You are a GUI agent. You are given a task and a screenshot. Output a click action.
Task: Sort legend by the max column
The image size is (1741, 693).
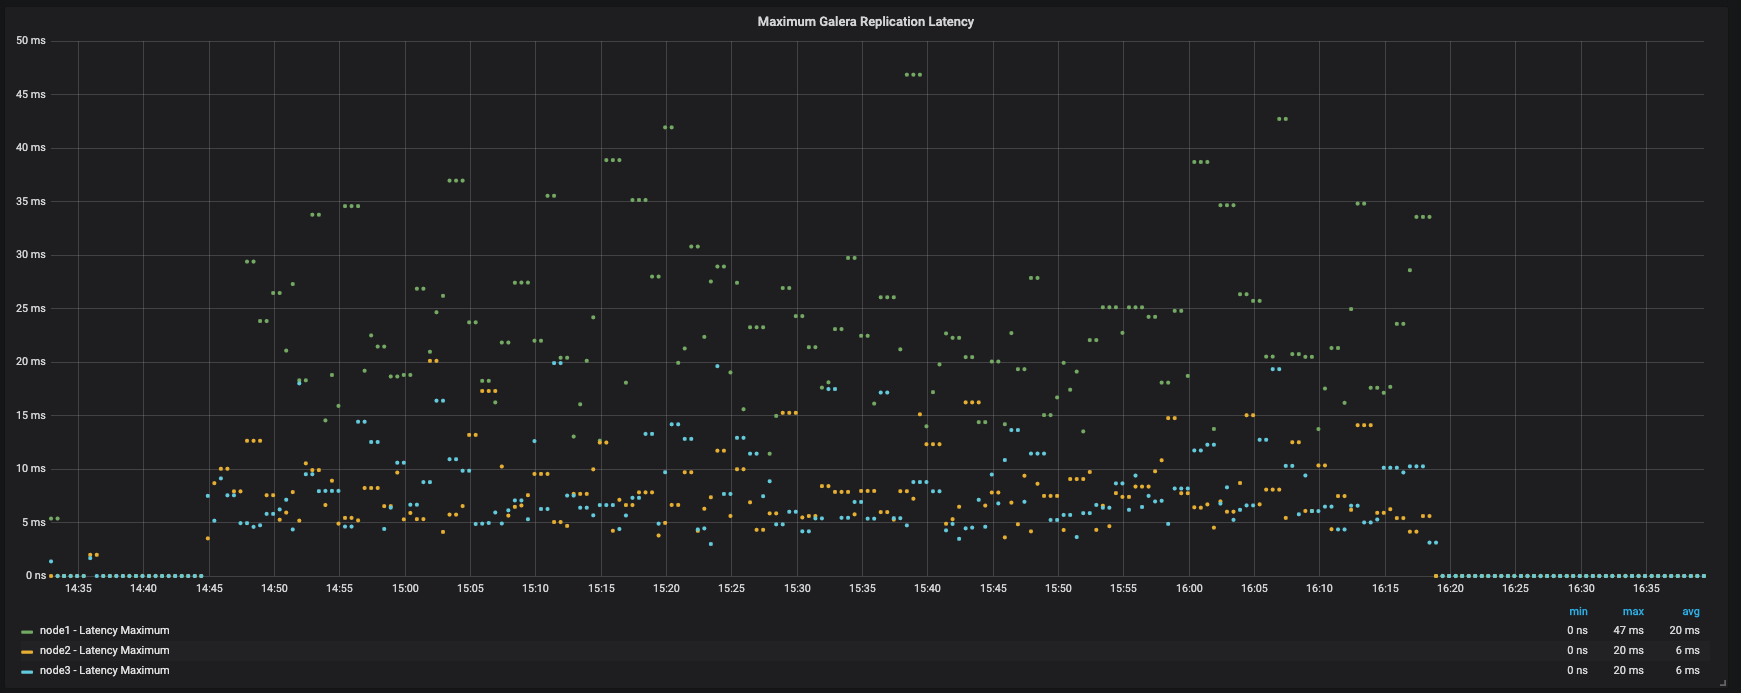point(1632,611)
